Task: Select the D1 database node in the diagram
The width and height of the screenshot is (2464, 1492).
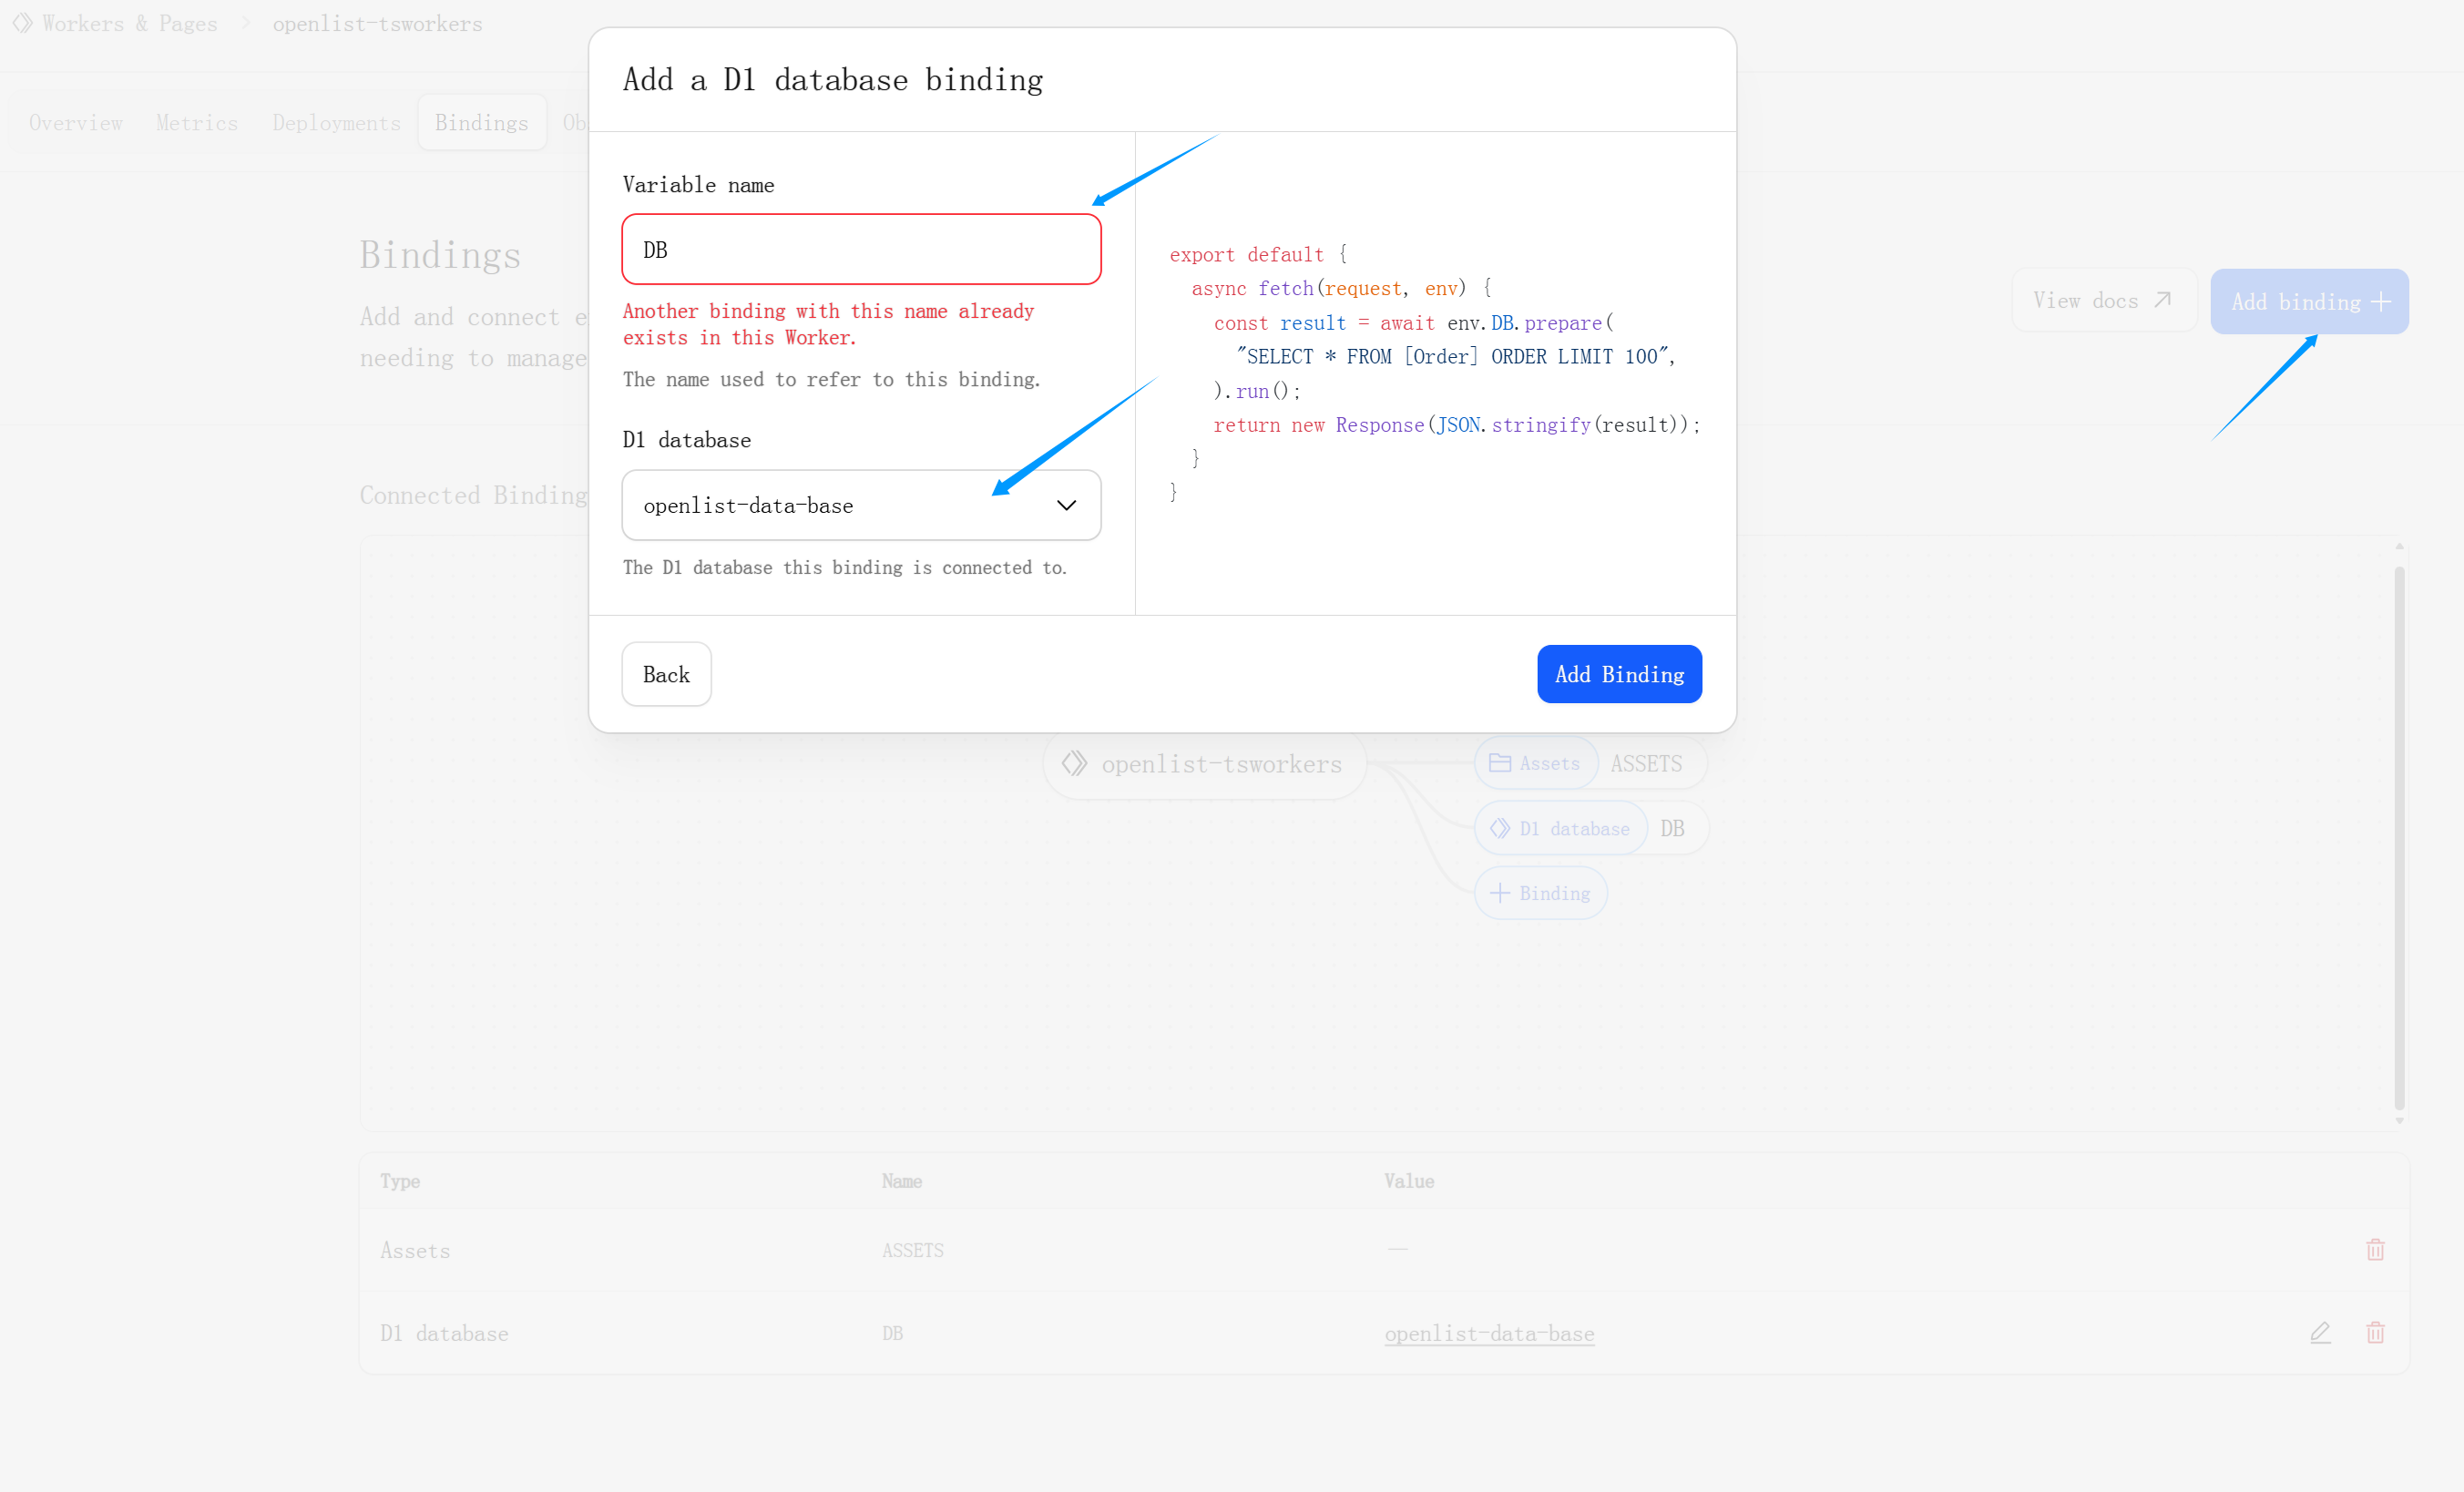Action: pos(1560,828)
